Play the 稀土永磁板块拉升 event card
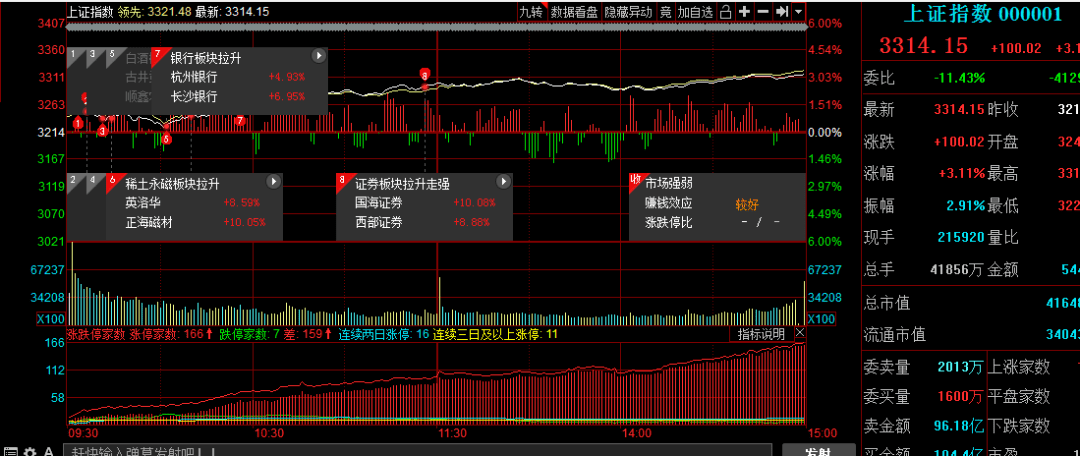The image size is (1080, 456). click(x=273, y=182)
